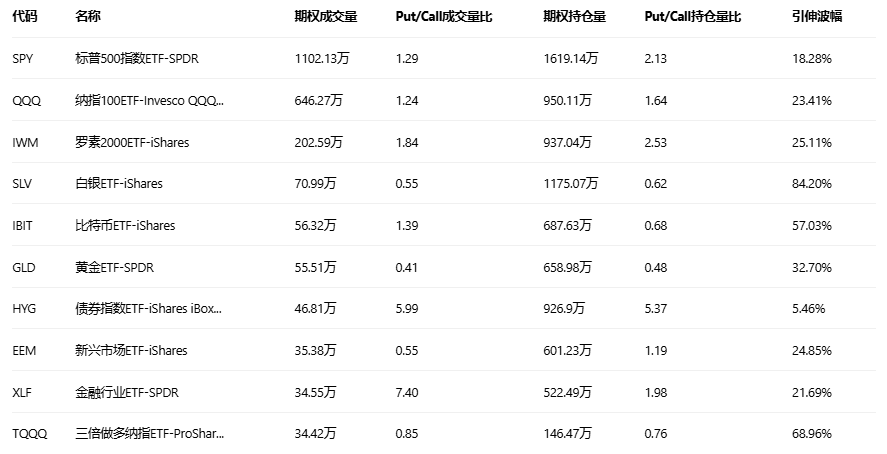Open the SPY ticker row

(23, 59)
